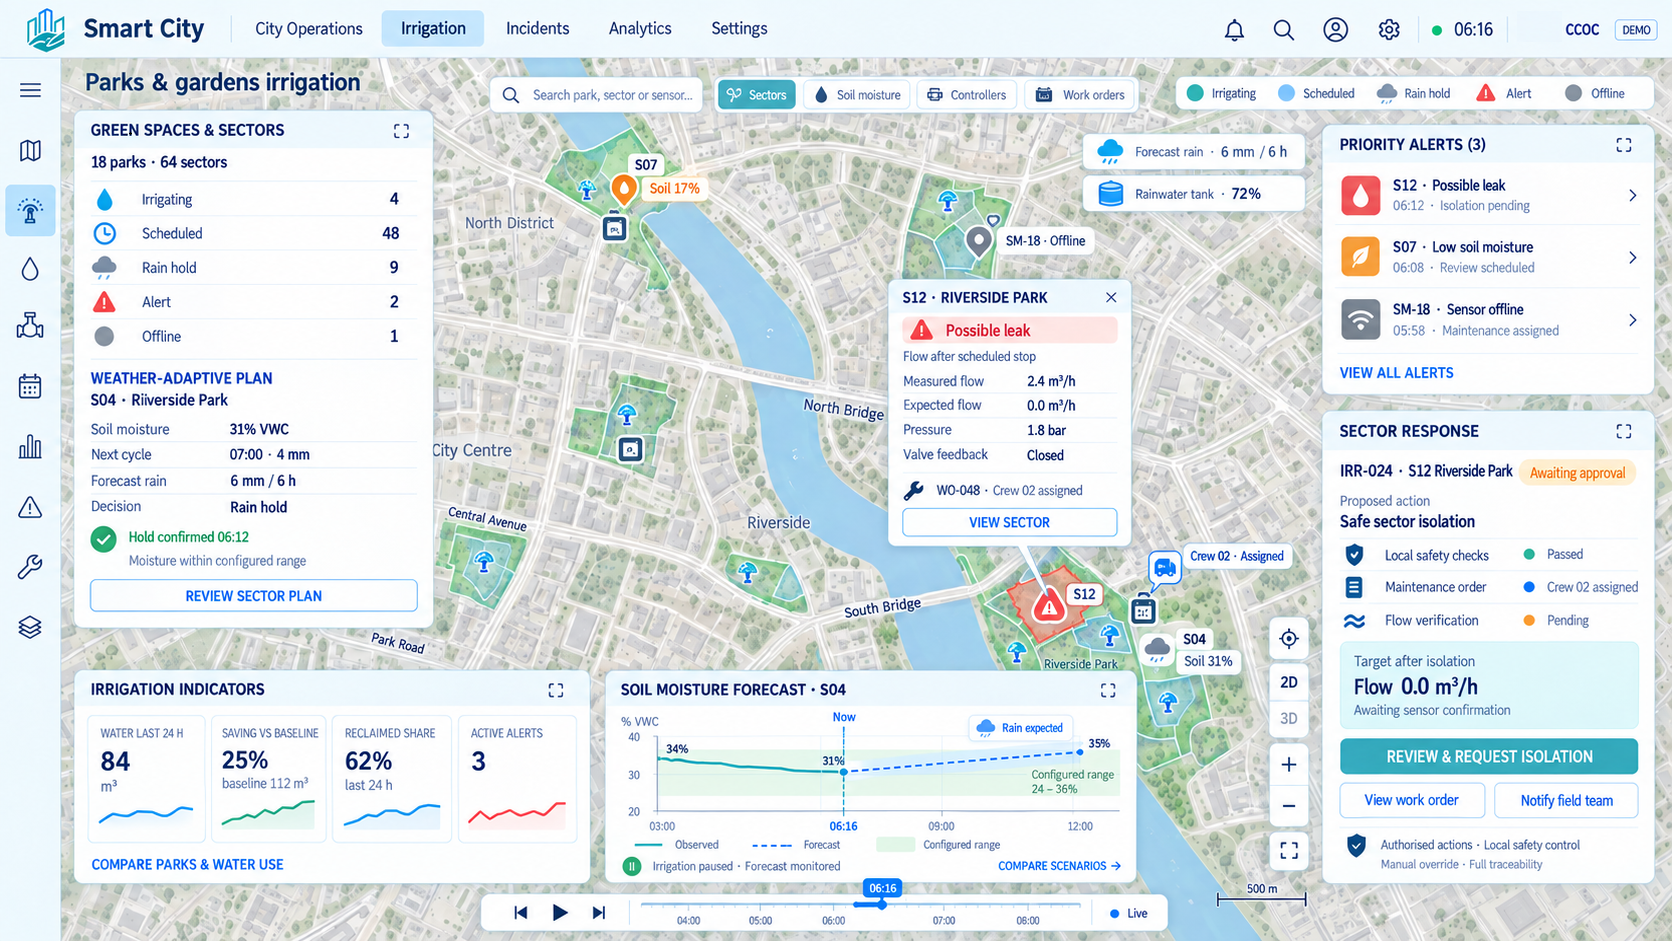Open the S07 Low soil moisture alert chevron
Image resolution: width=1672 pixels, height=941 pixels.
pyautogui.click(x=1632, y=257)
